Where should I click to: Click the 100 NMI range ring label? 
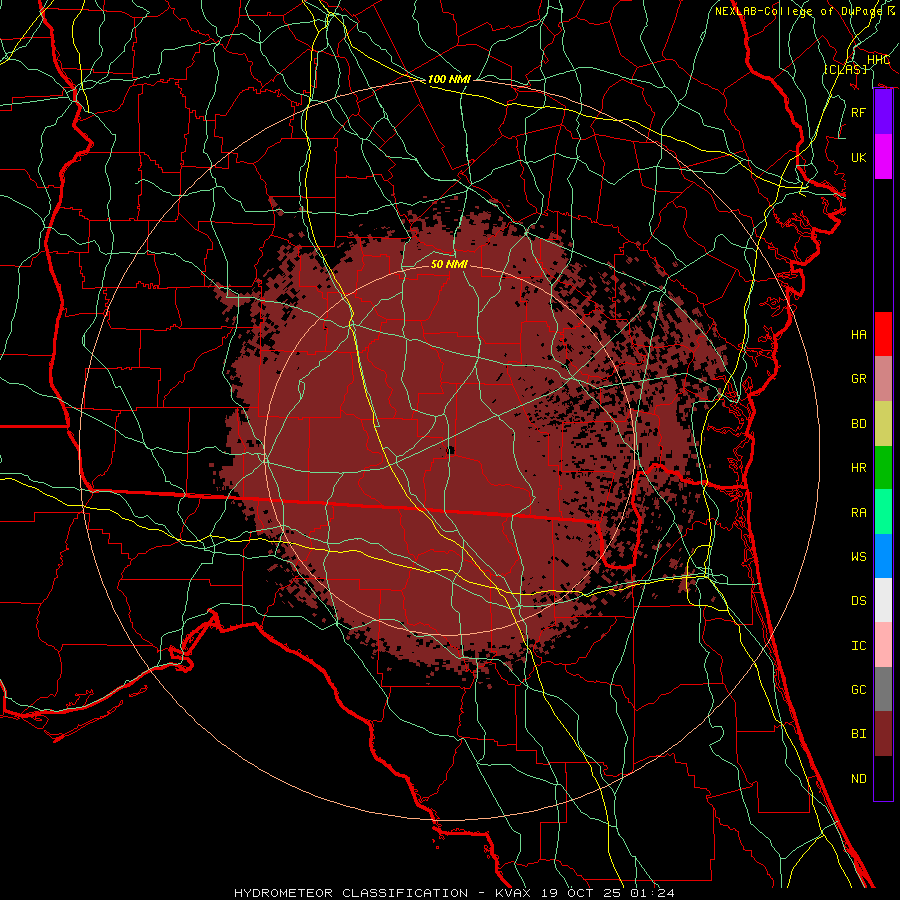[x=449, y=79]
